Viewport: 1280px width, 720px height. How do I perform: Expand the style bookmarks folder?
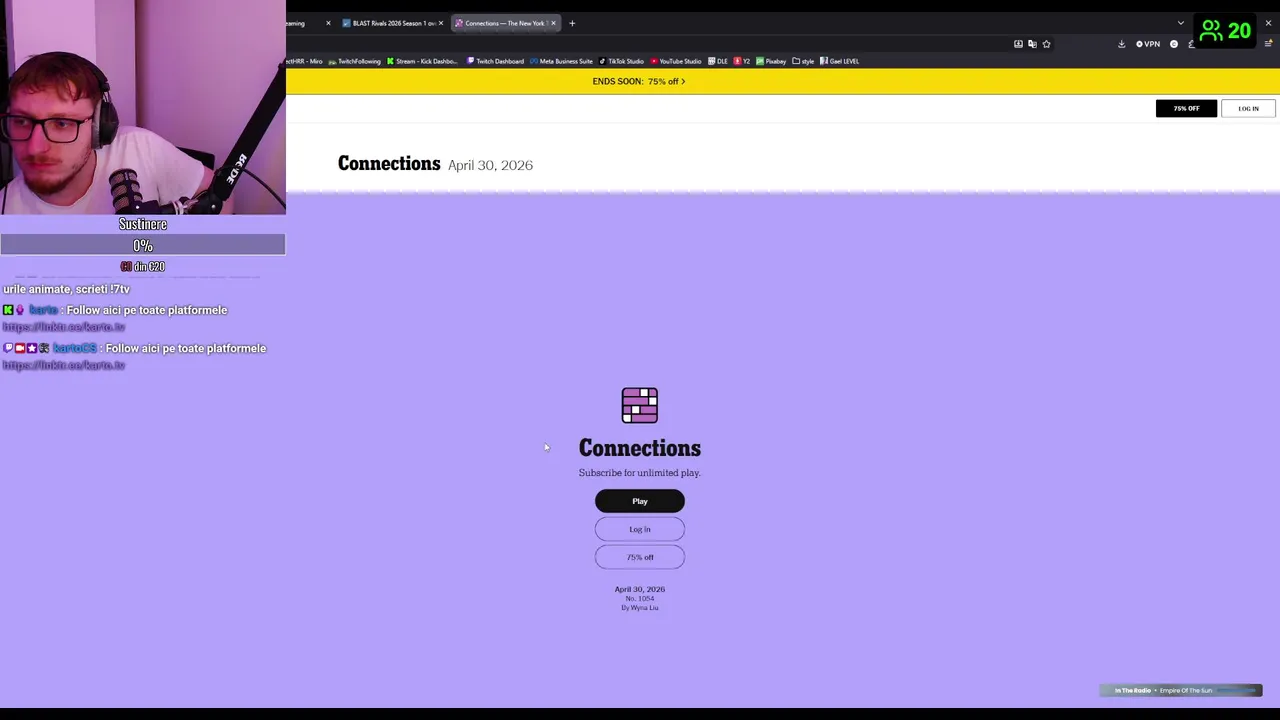click(x=803, y=61)
